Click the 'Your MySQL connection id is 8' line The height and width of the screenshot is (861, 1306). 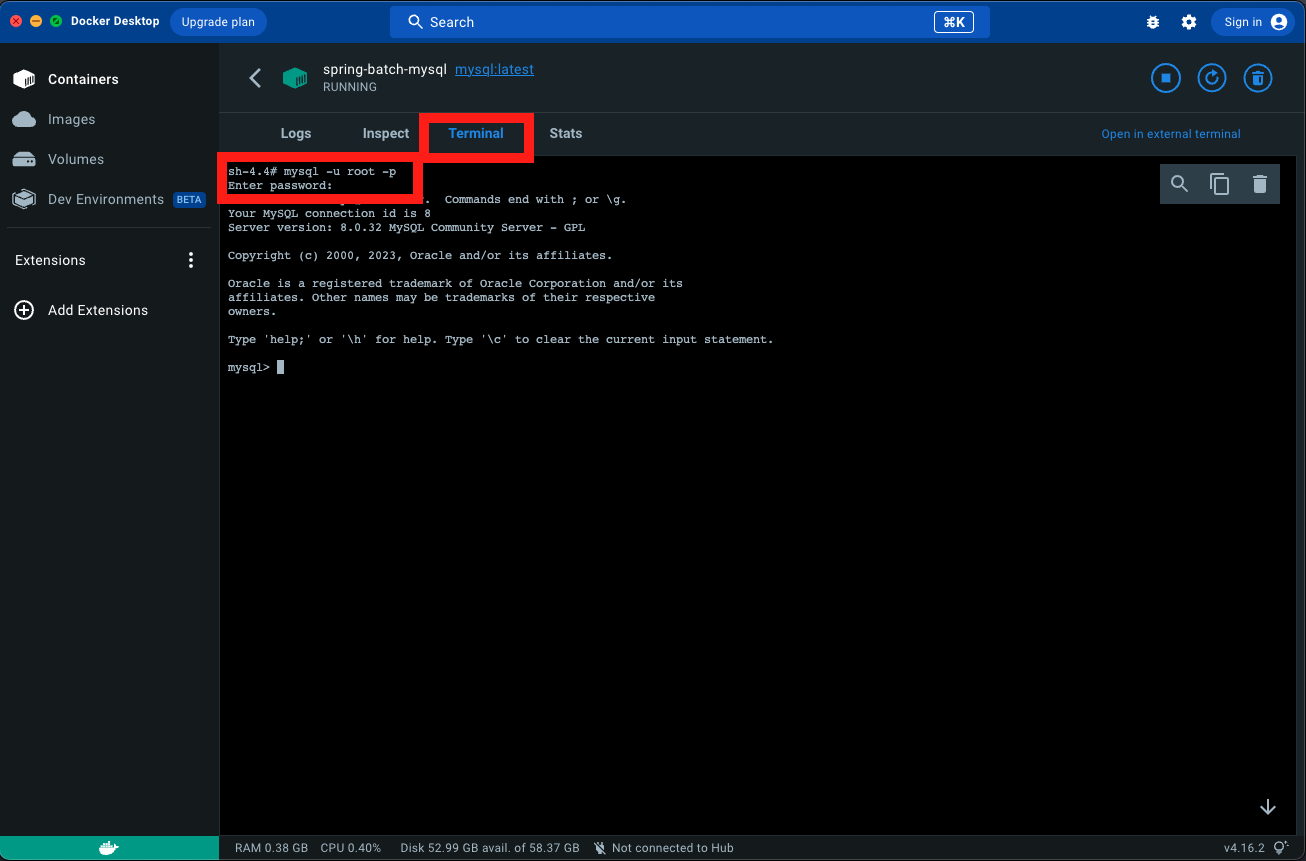329,213
